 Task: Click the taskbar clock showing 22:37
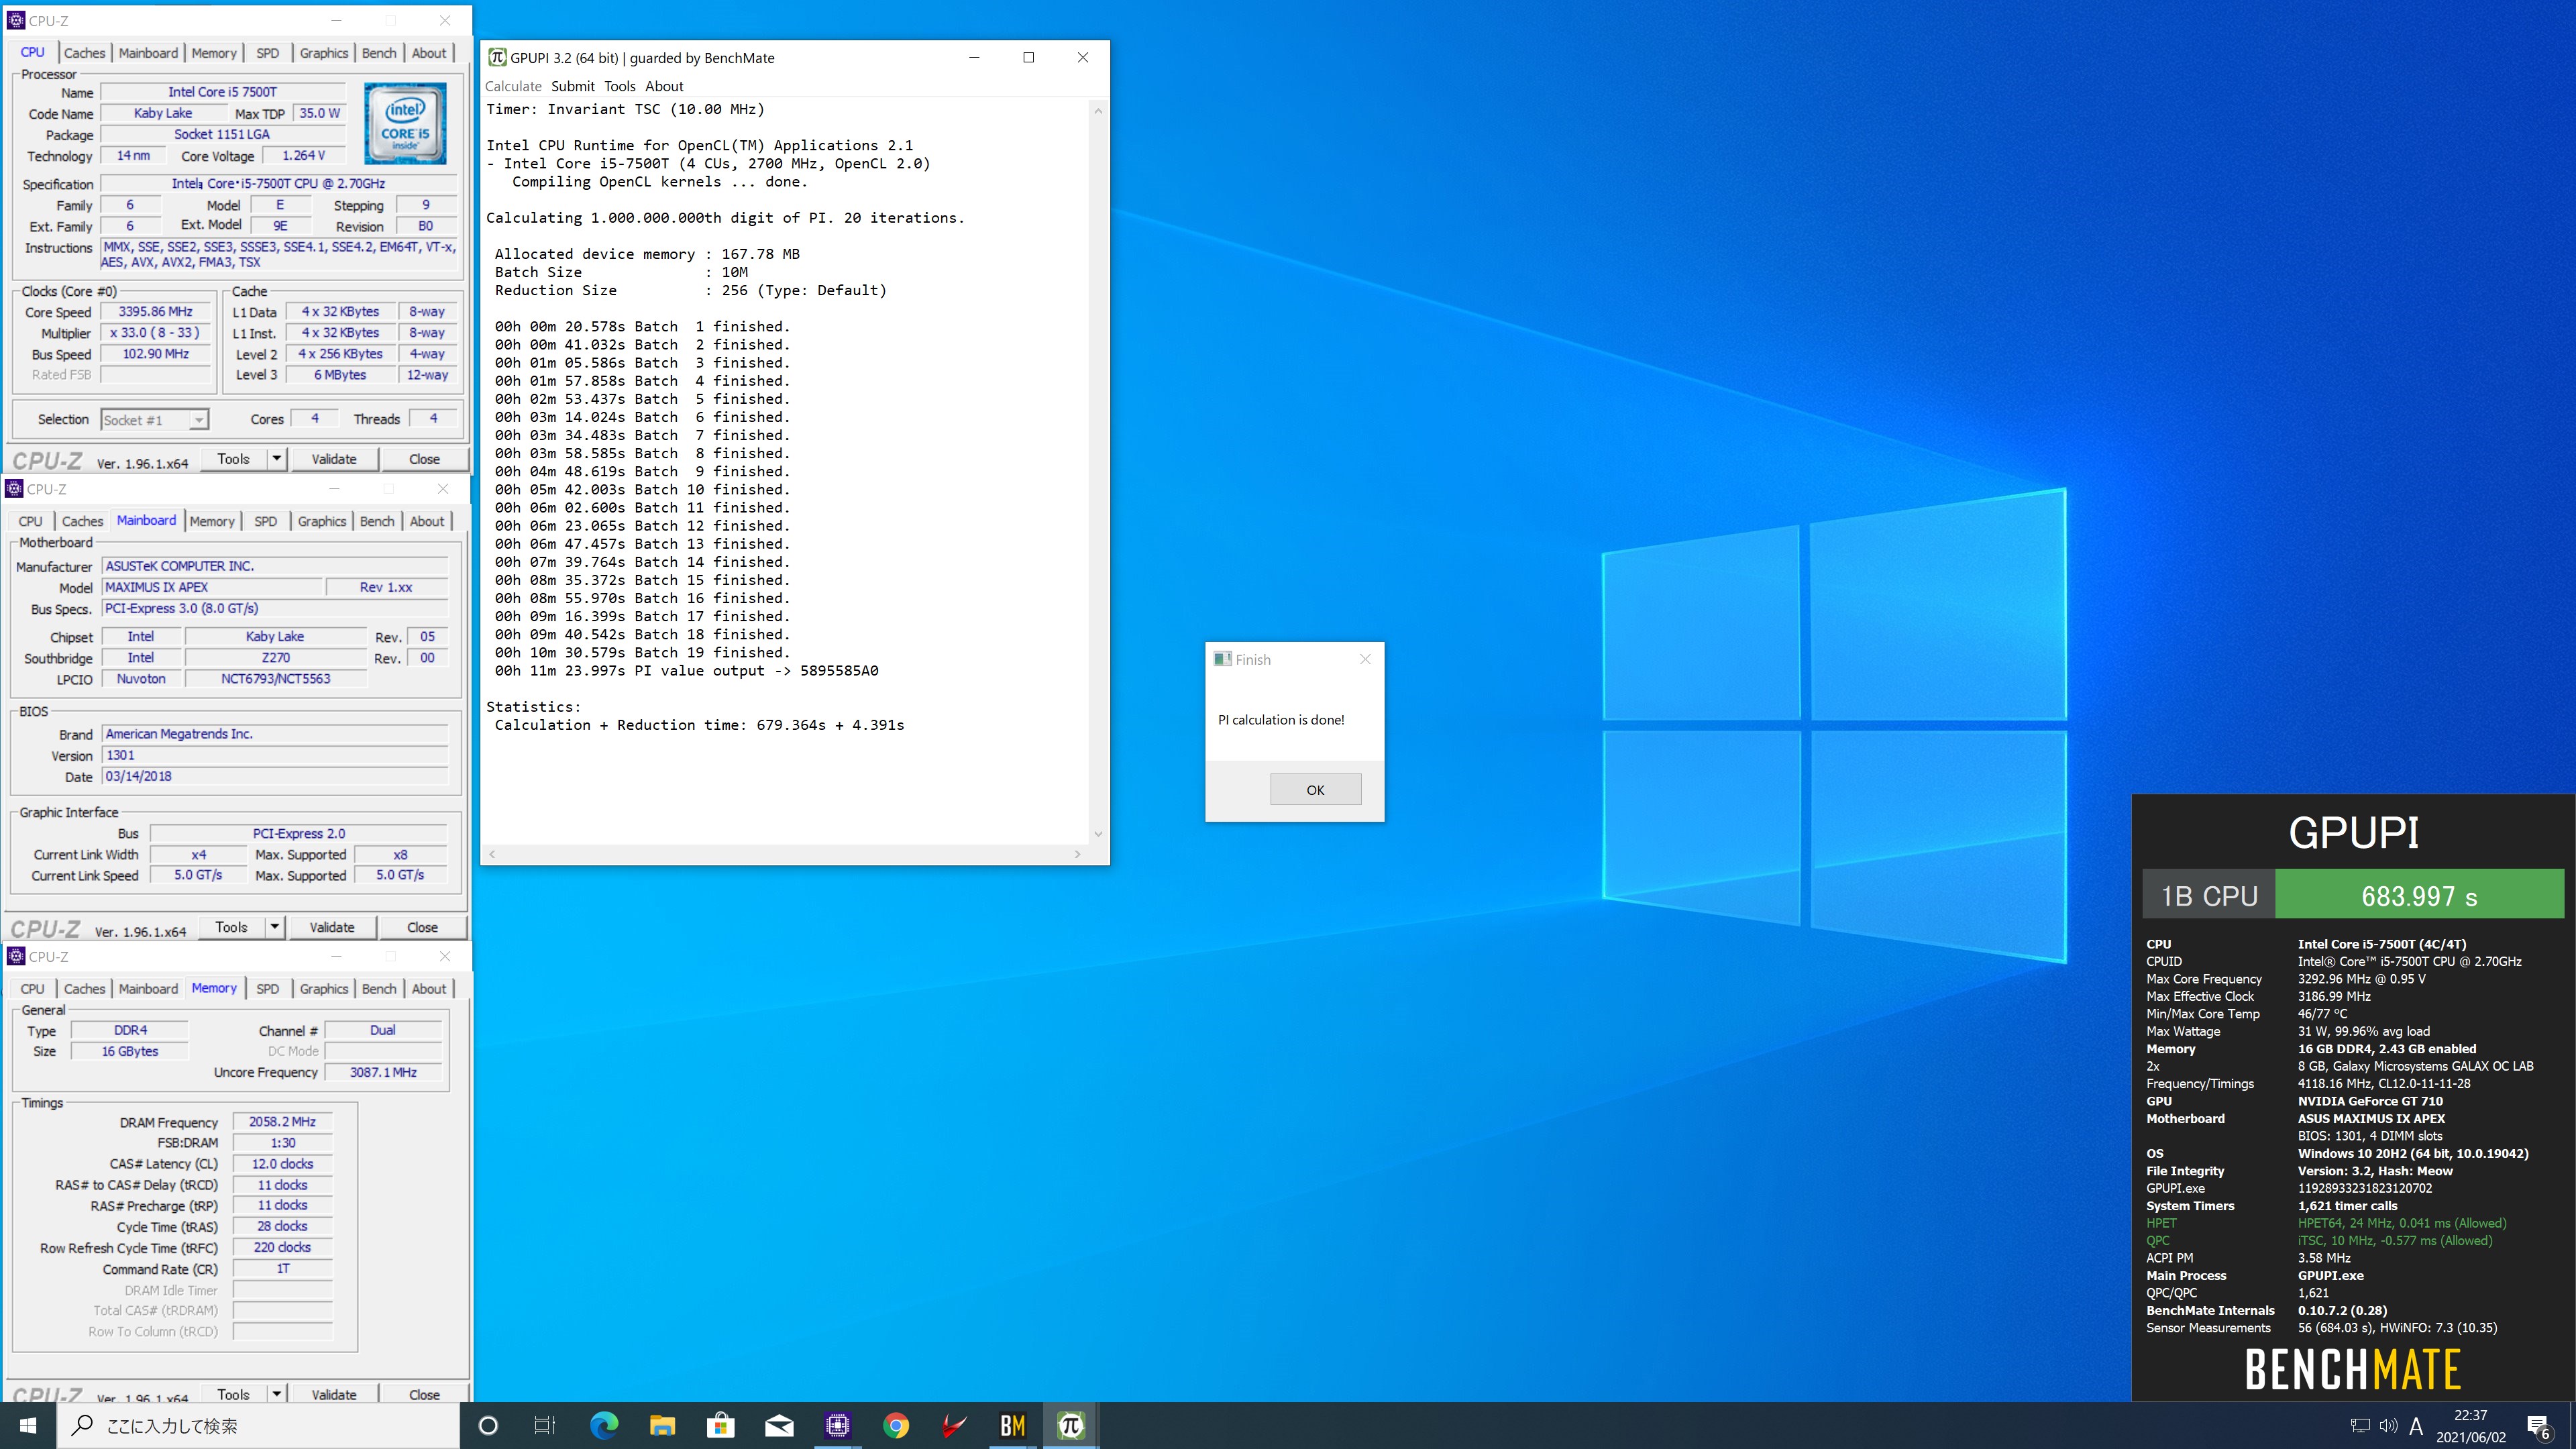point(2470,1425)
